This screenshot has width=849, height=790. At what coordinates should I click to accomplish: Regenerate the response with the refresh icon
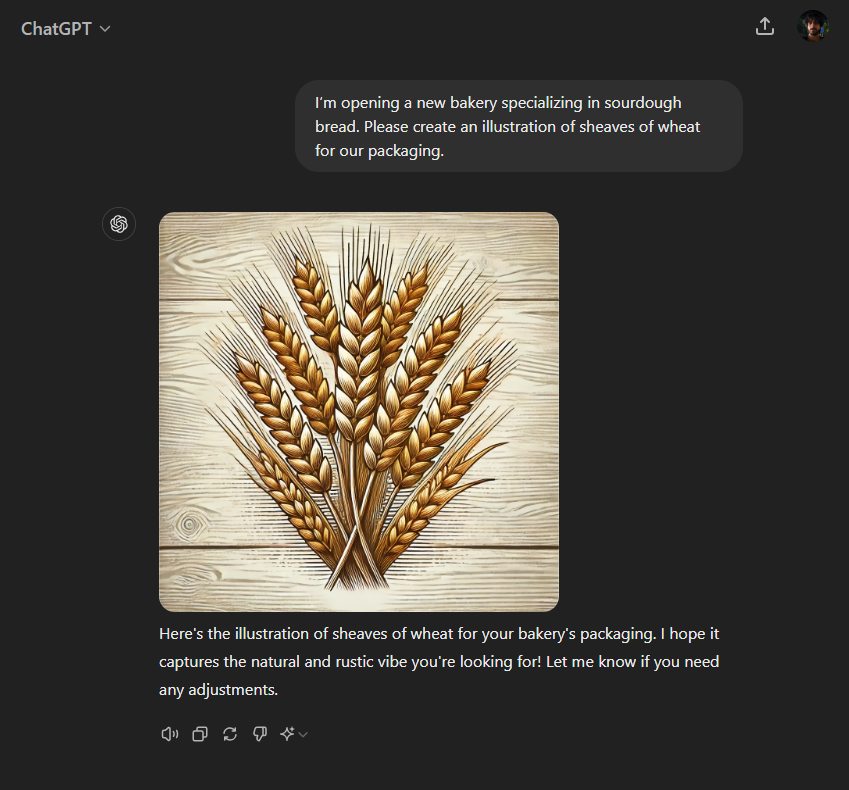230,734
